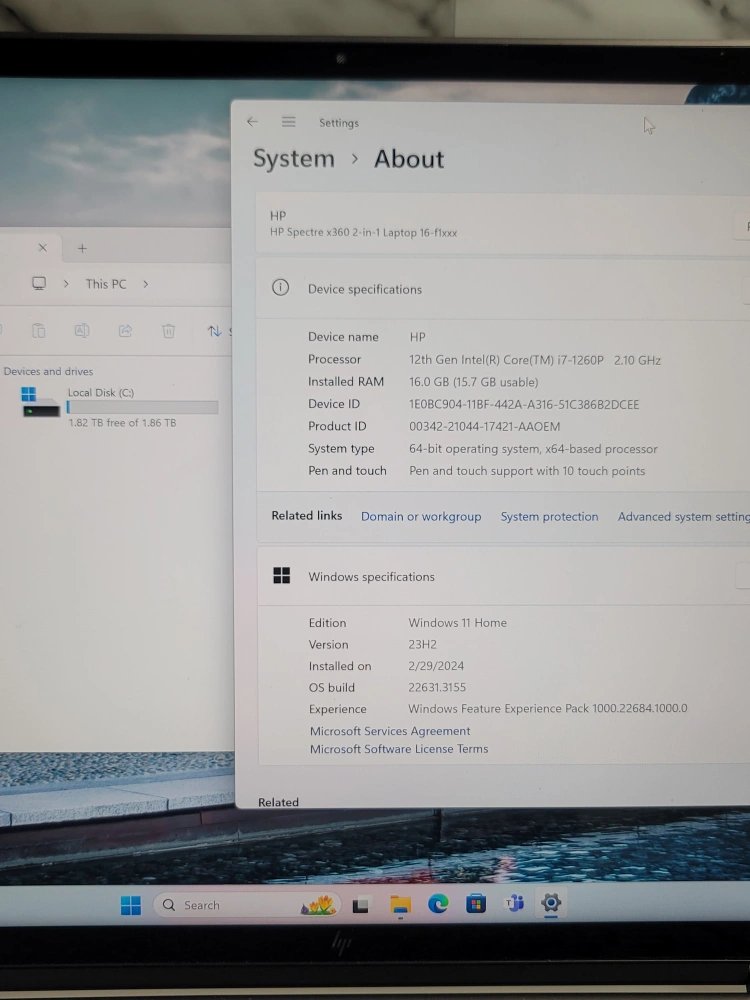The height and width of the screenshot is (1000, 750).
Task: Open the System protection link
Action: click(549, 517)
